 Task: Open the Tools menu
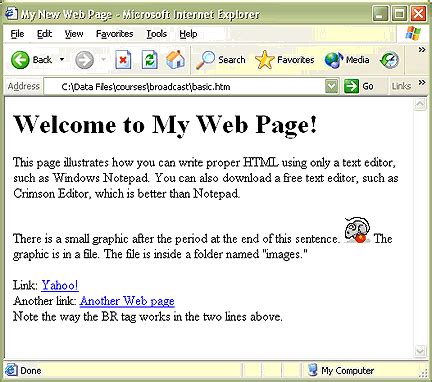156,34
